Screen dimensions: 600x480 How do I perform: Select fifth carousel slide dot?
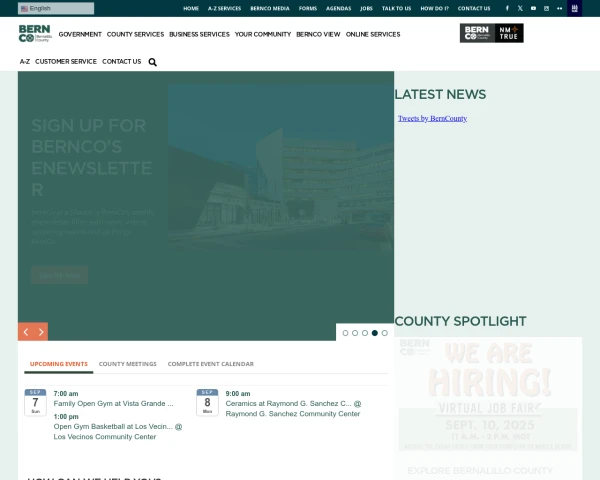coord(385,333)
